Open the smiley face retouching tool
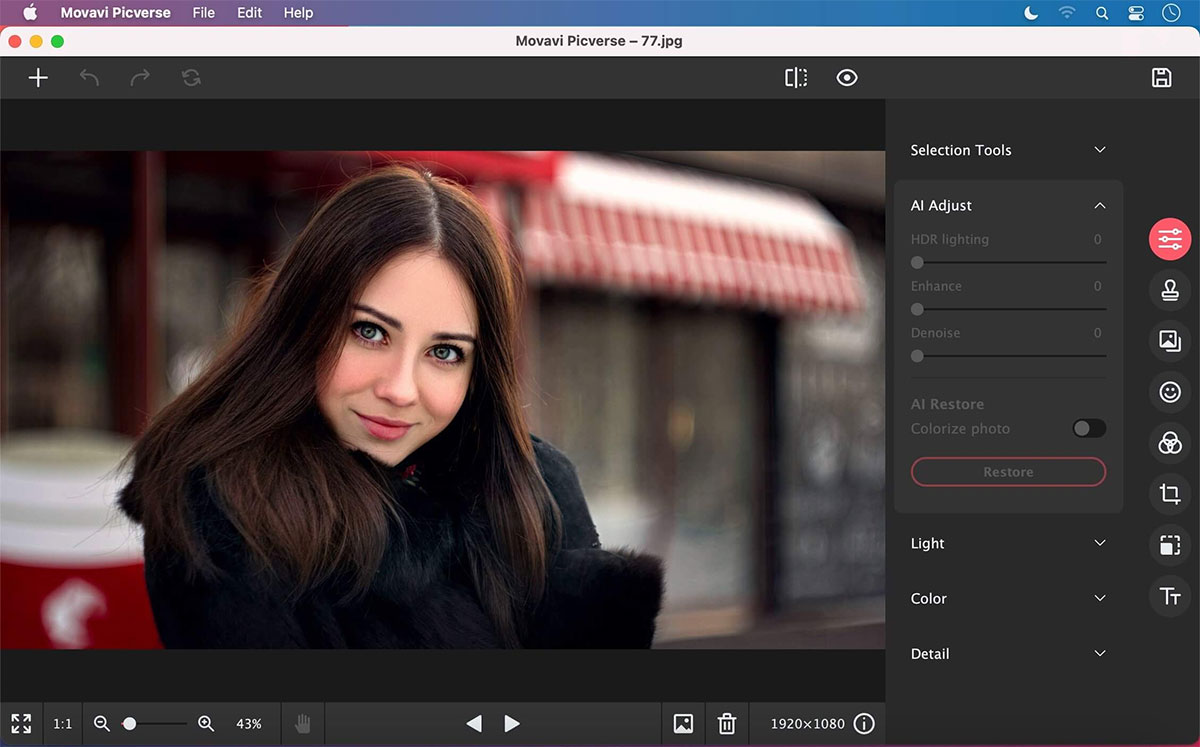The height and width of the screenshot is (747, 1200). [1170, 392]
